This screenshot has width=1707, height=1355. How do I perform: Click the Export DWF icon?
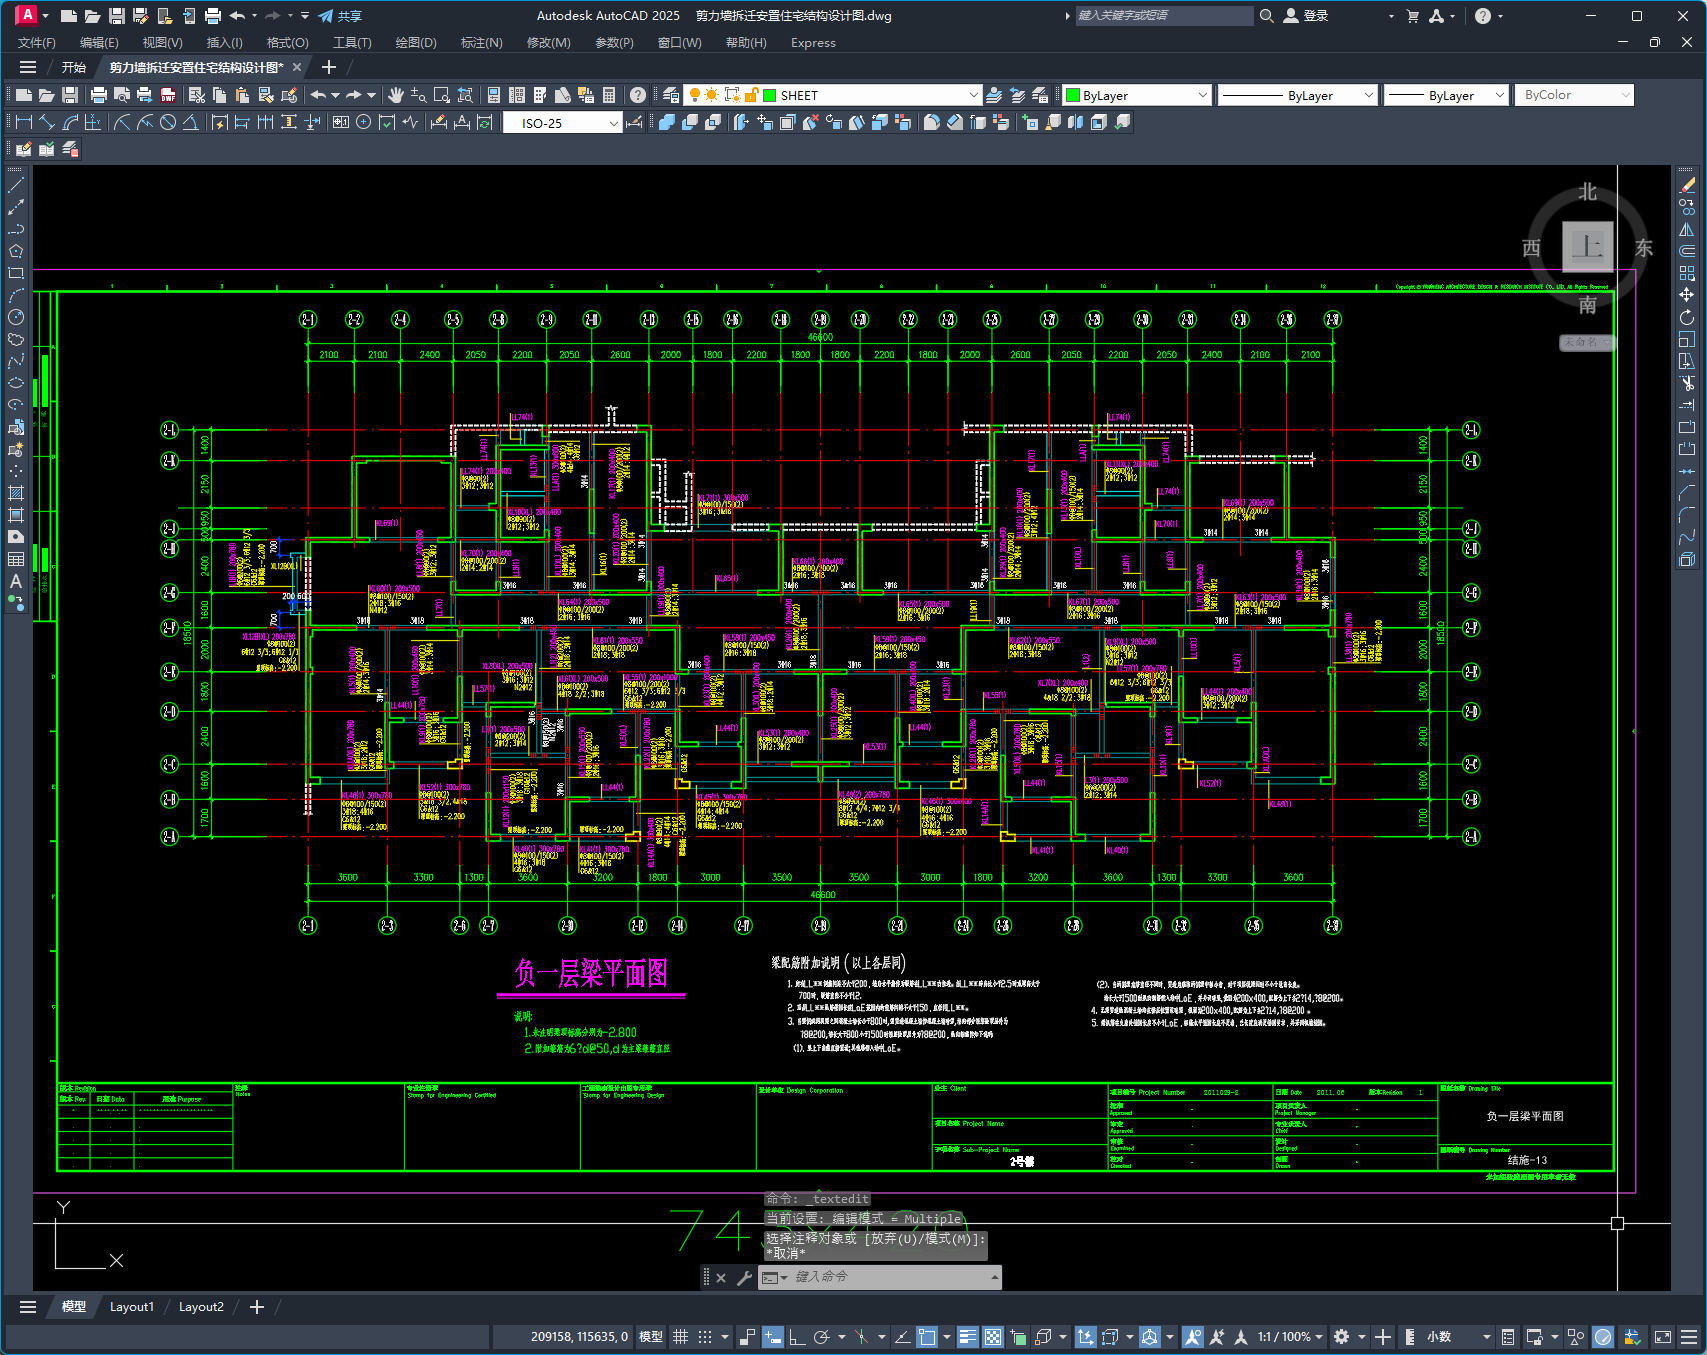point(168,95)
